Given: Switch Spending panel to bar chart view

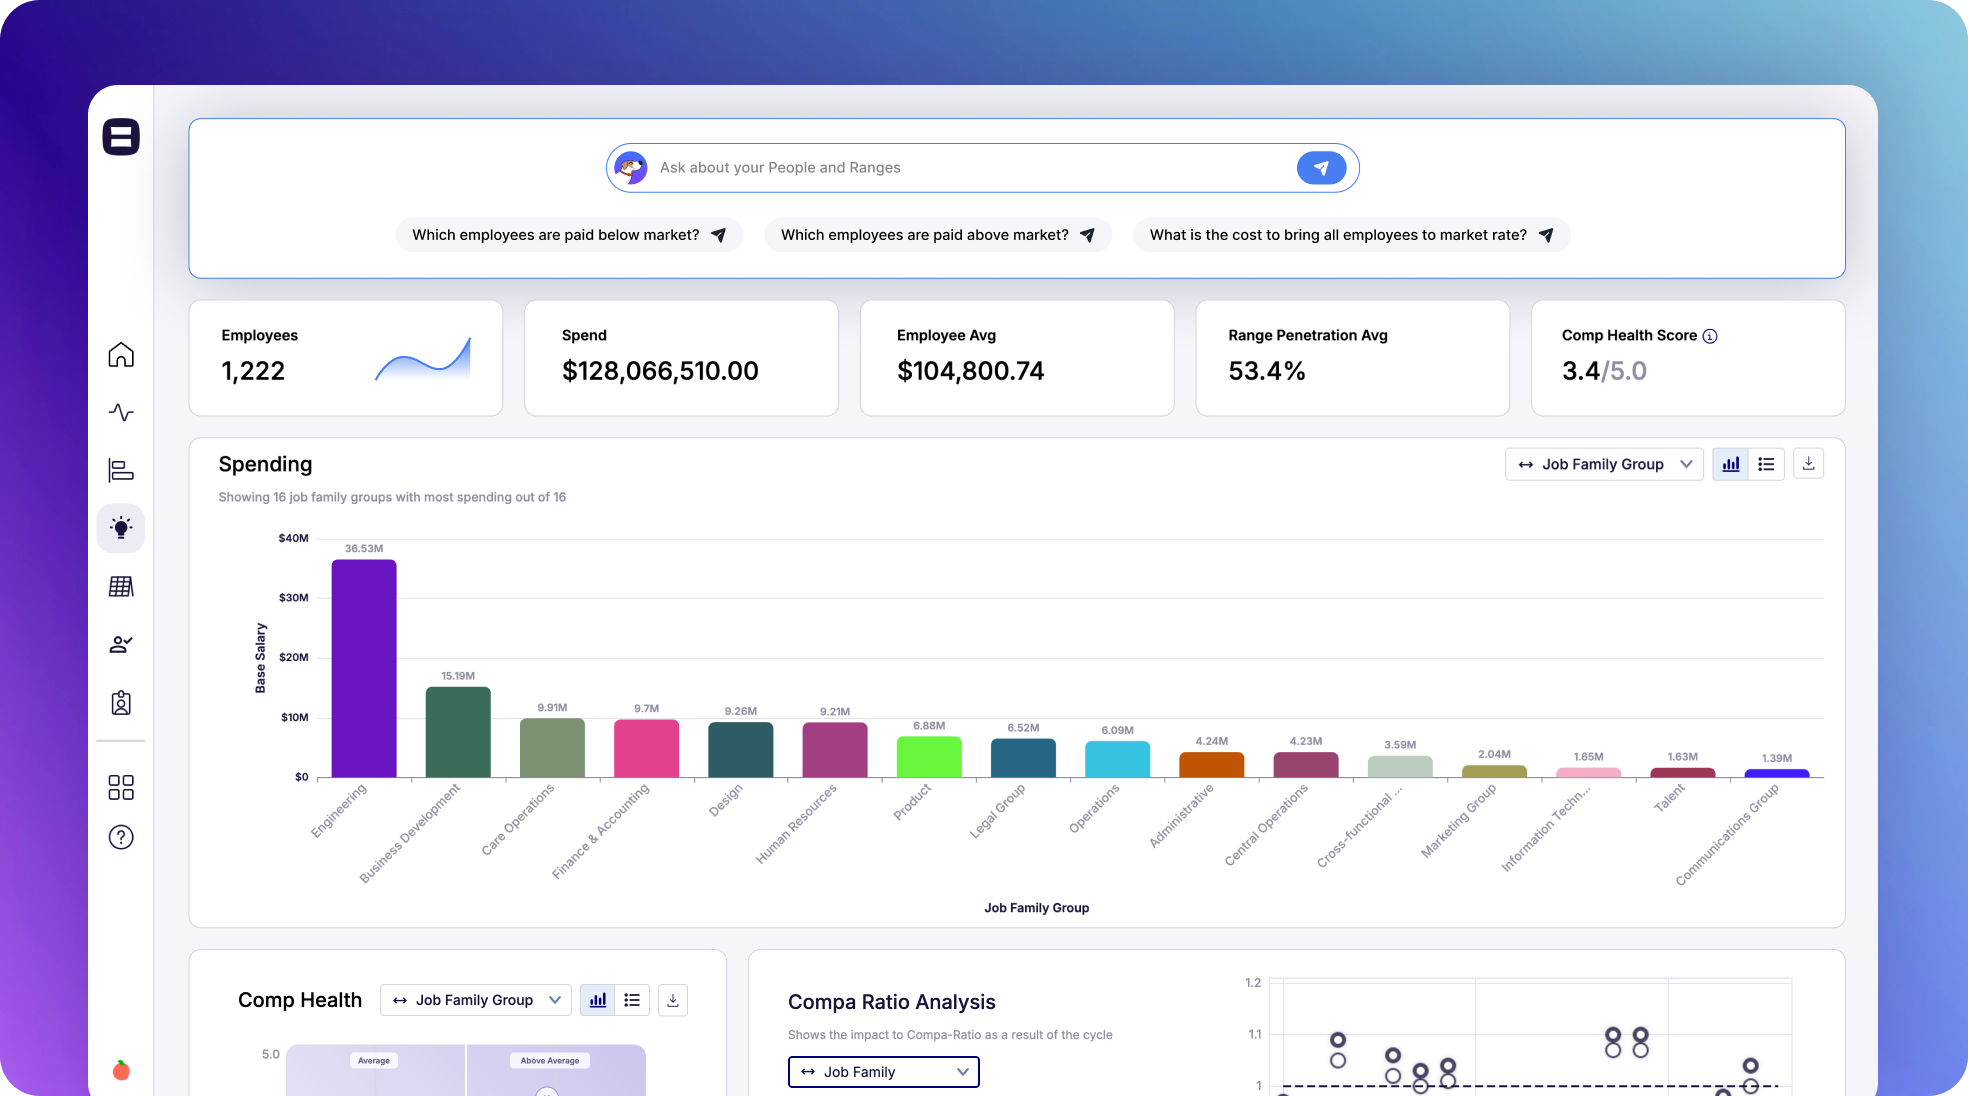Looking at the screenshot, I should [1731, 464].
